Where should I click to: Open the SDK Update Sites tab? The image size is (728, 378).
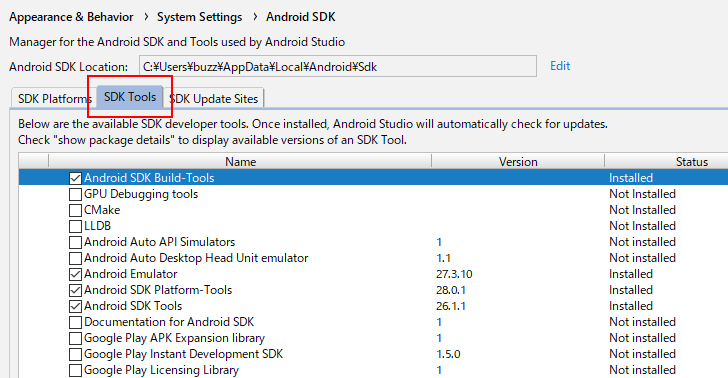[x=214, y=98]
